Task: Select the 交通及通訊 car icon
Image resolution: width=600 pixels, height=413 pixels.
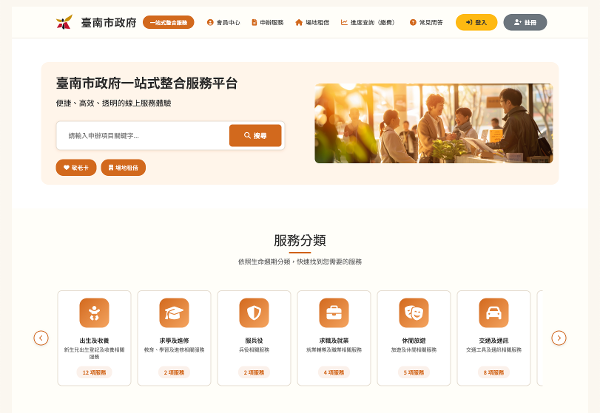Action: click(x=493, y=313)
